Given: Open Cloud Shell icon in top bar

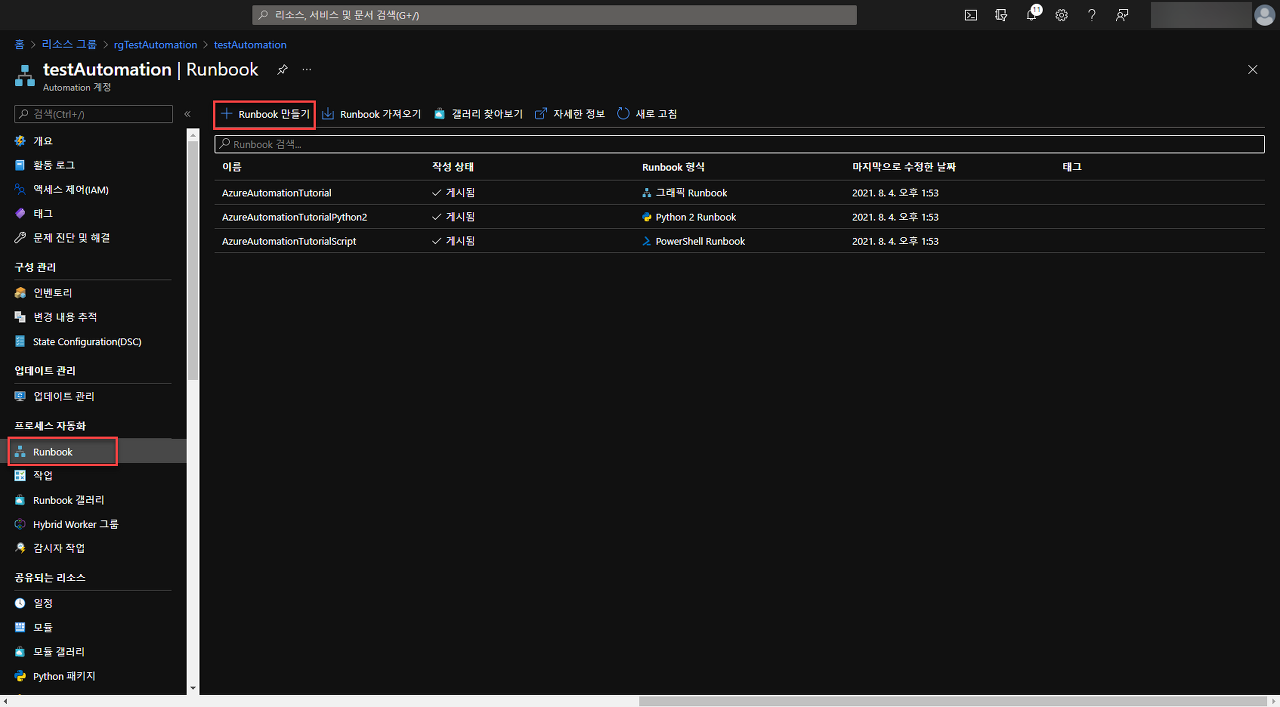Looking at the screenshot, I should 970,15.
